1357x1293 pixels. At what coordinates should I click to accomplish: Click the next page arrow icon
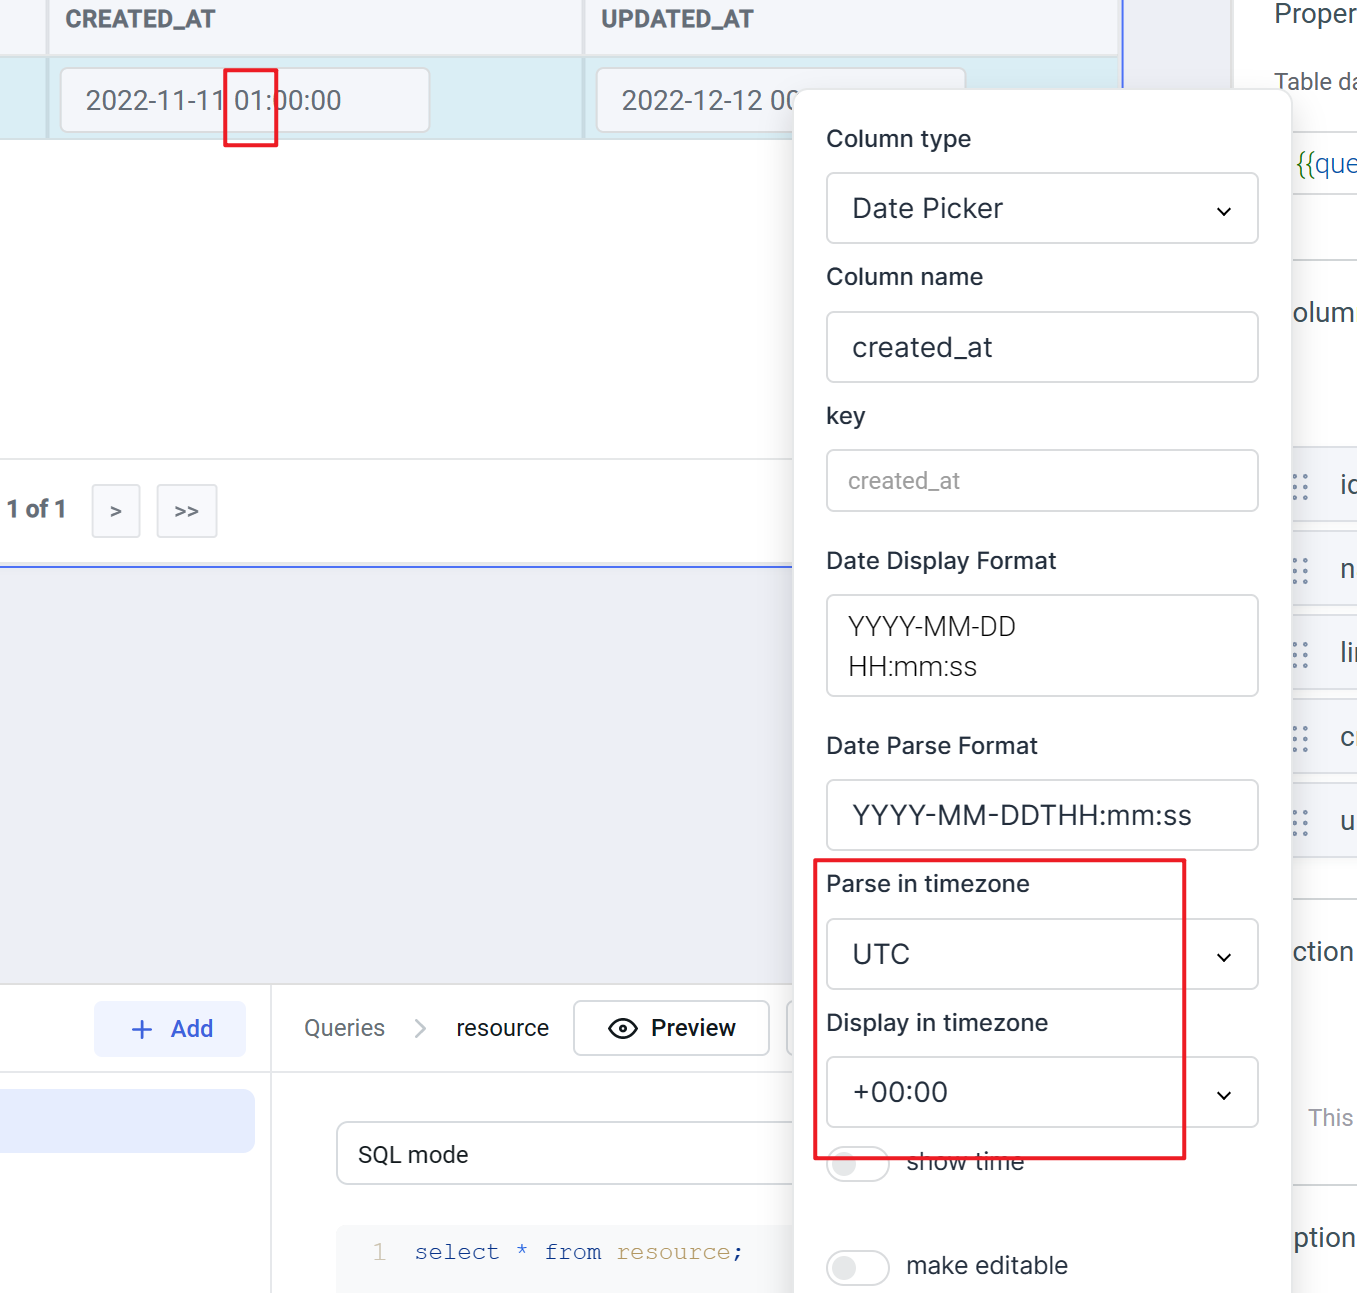pyautogui.click(x=115, y=510)
